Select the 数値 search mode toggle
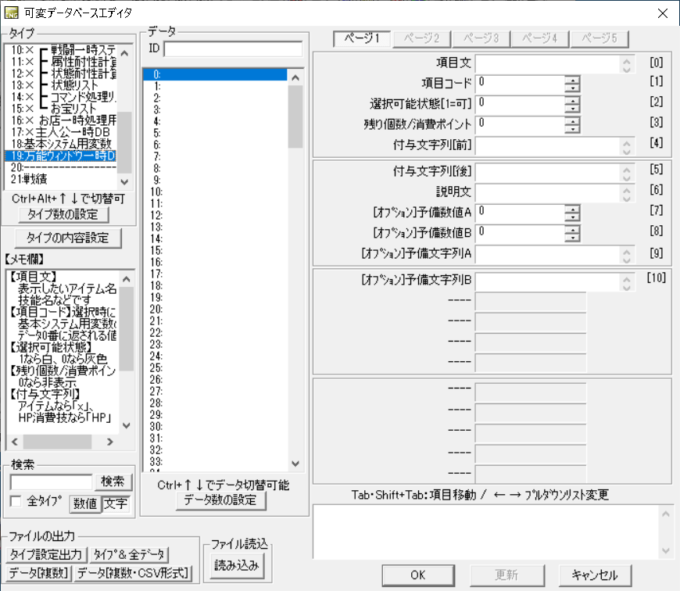680x591 pixels. 85,503
